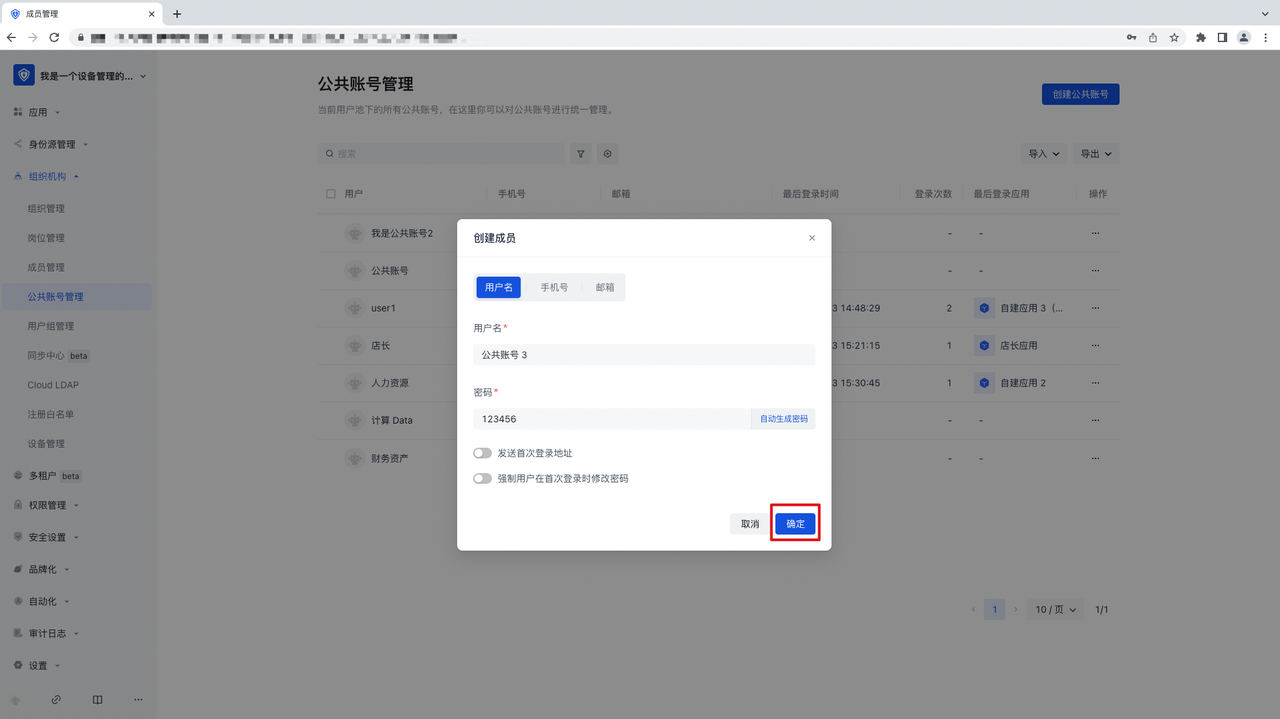
Task: Click the more options dots in sidebar footer
Action: click(x=138, y=700)
